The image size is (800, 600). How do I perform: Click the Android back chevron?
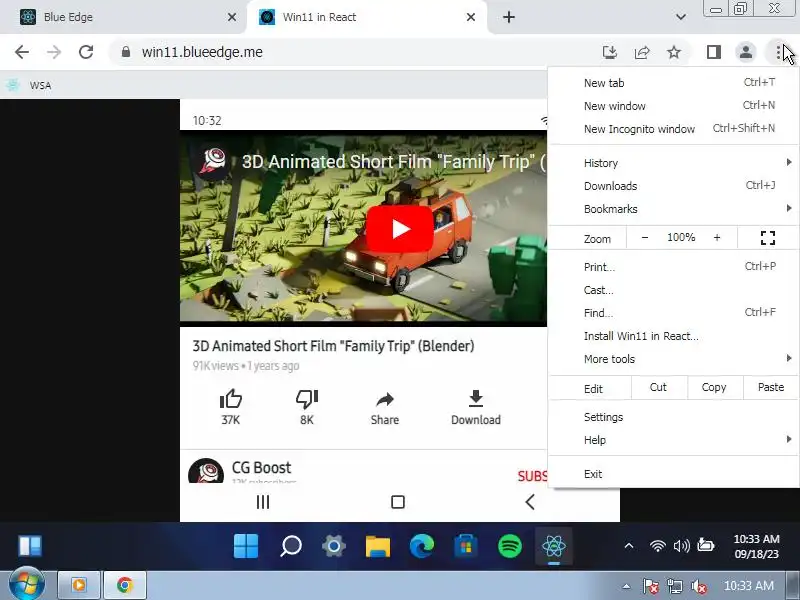tap(530, 502)
